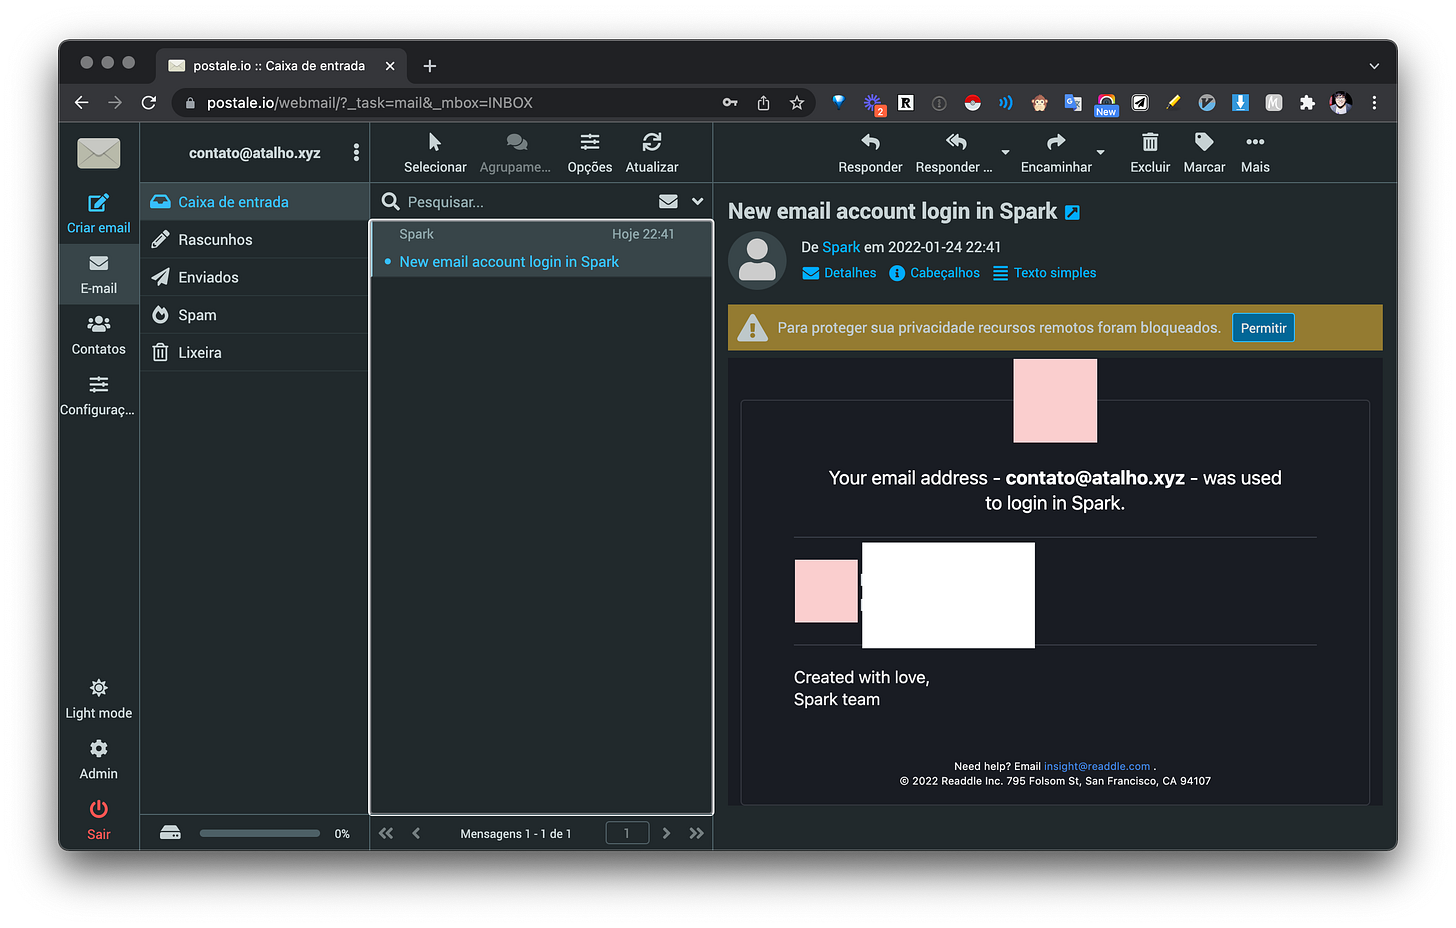1456x928 pixels.
Task: Click the insight@readdle.com email link
Action: tap(1097, 767)
